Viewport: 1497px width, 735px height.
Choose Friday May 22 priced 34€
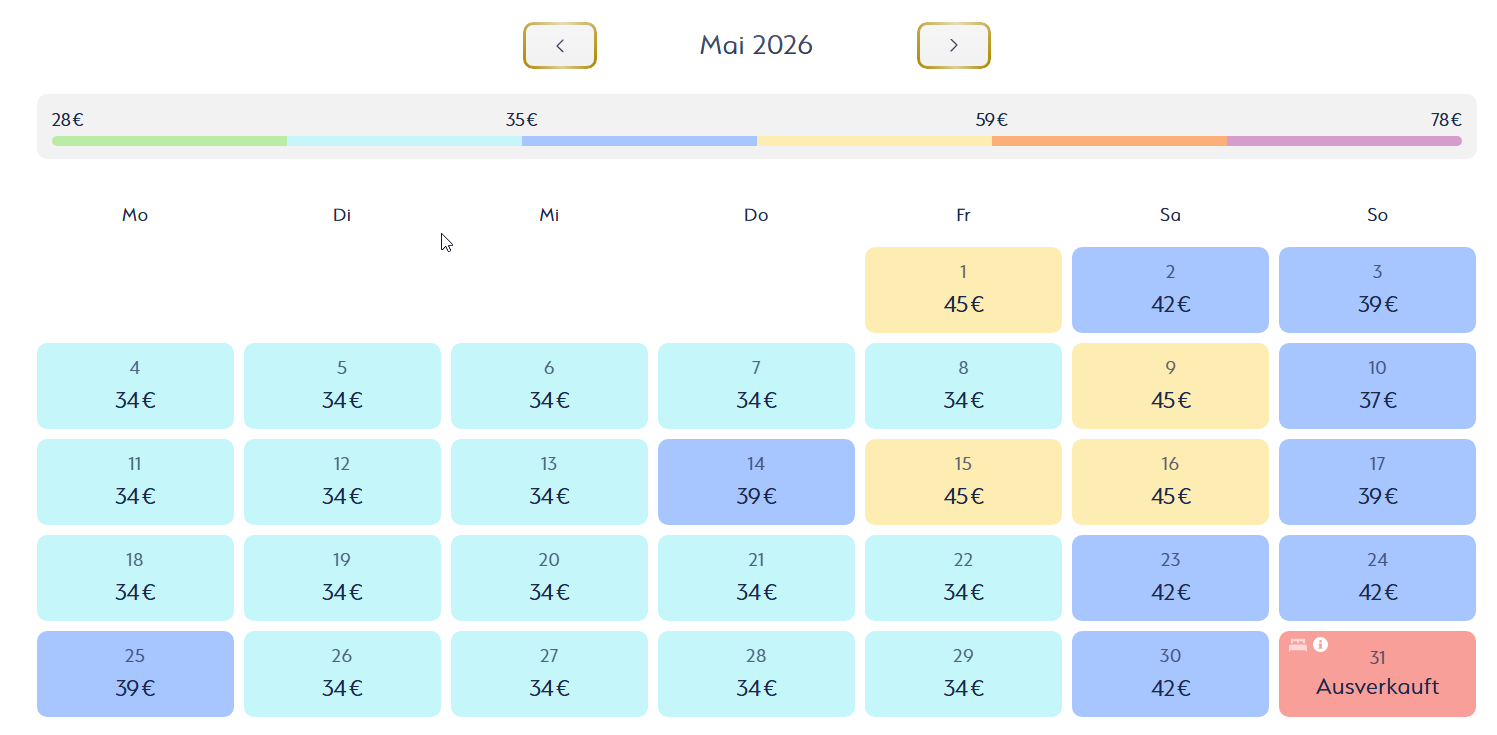click(962, 578)
